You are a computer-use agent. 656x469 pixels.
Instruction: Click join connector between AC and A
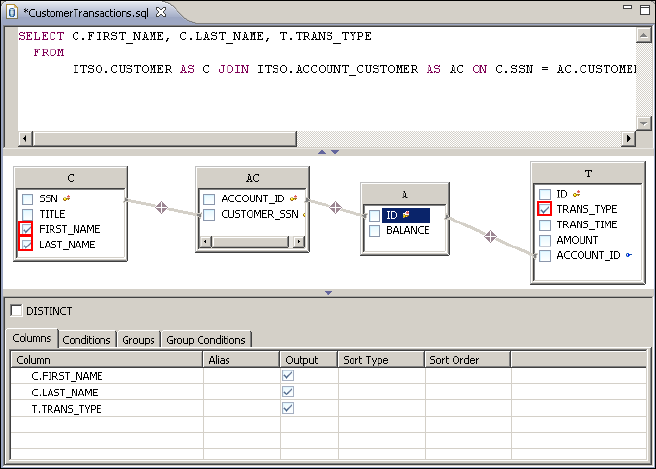click(x=335, y=207)
